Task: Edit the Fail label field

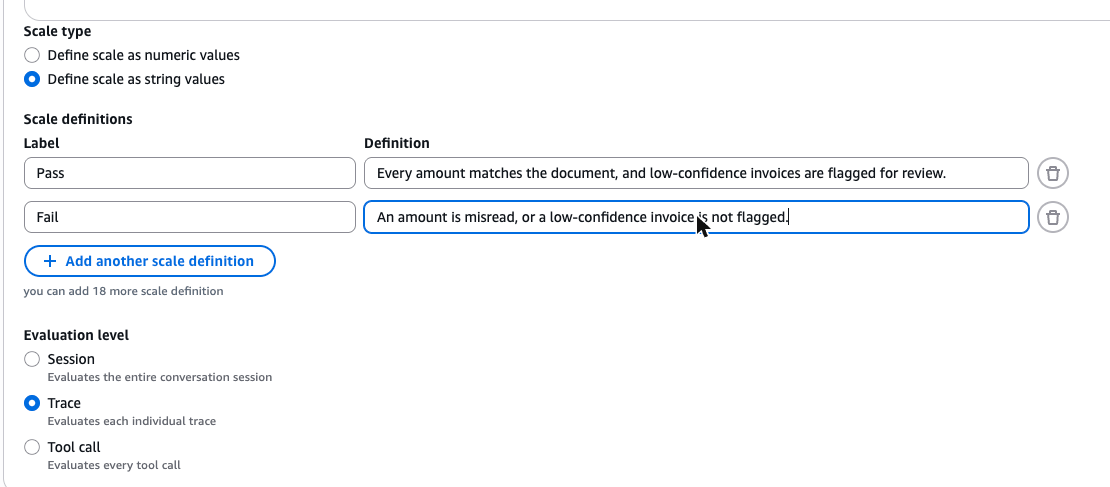Action: click(x=190, y=217)
